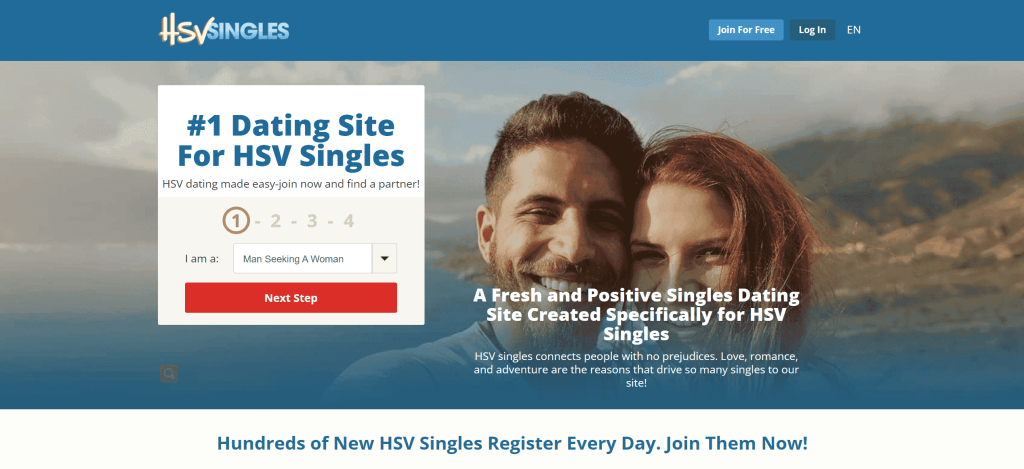
Task: Click step 2 in the registration steps
Action: click(x=275, y=221)
